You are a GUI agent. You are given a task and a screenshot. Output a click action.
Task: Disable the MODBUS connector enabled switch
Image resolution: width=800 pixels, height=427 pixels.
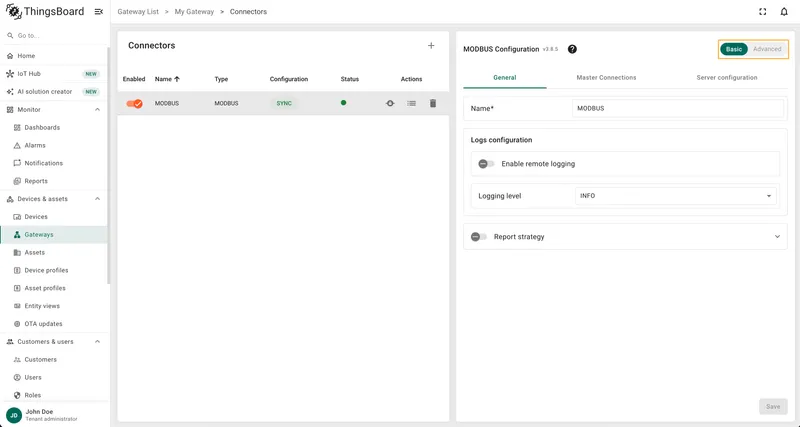click(135, 104)
